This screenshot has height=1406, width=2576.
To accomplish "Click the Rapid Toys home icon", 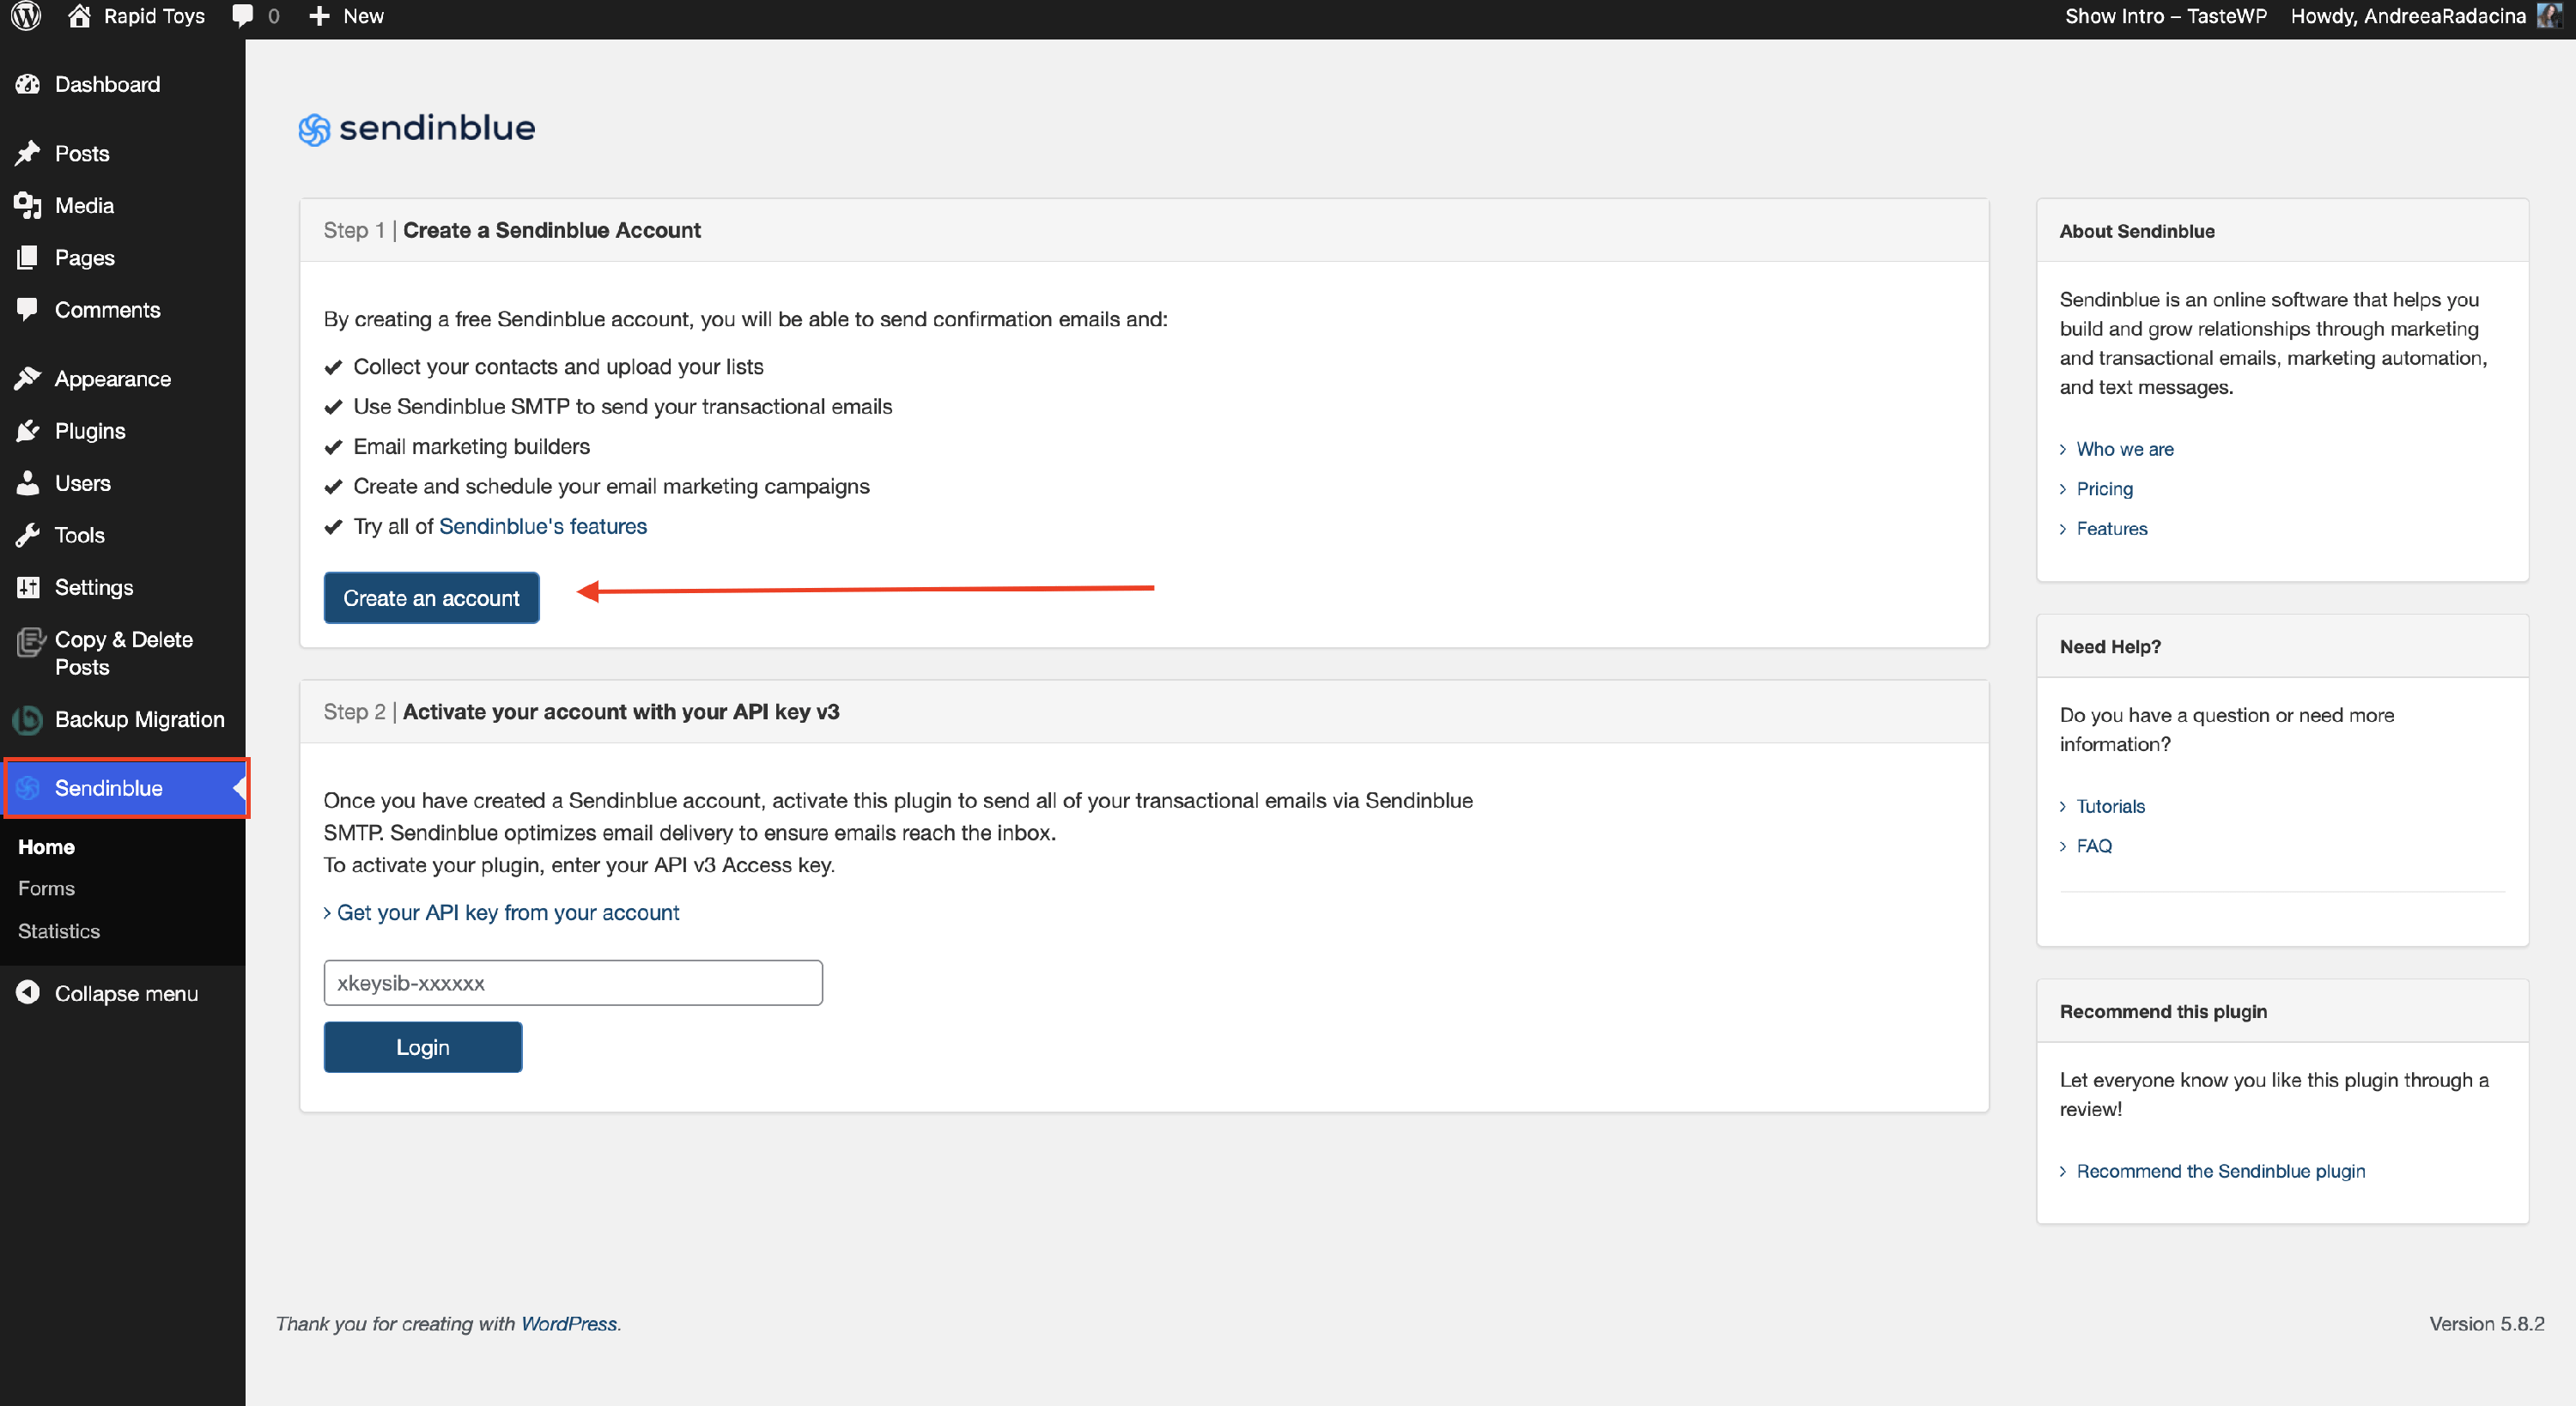I will pos(79,16).
